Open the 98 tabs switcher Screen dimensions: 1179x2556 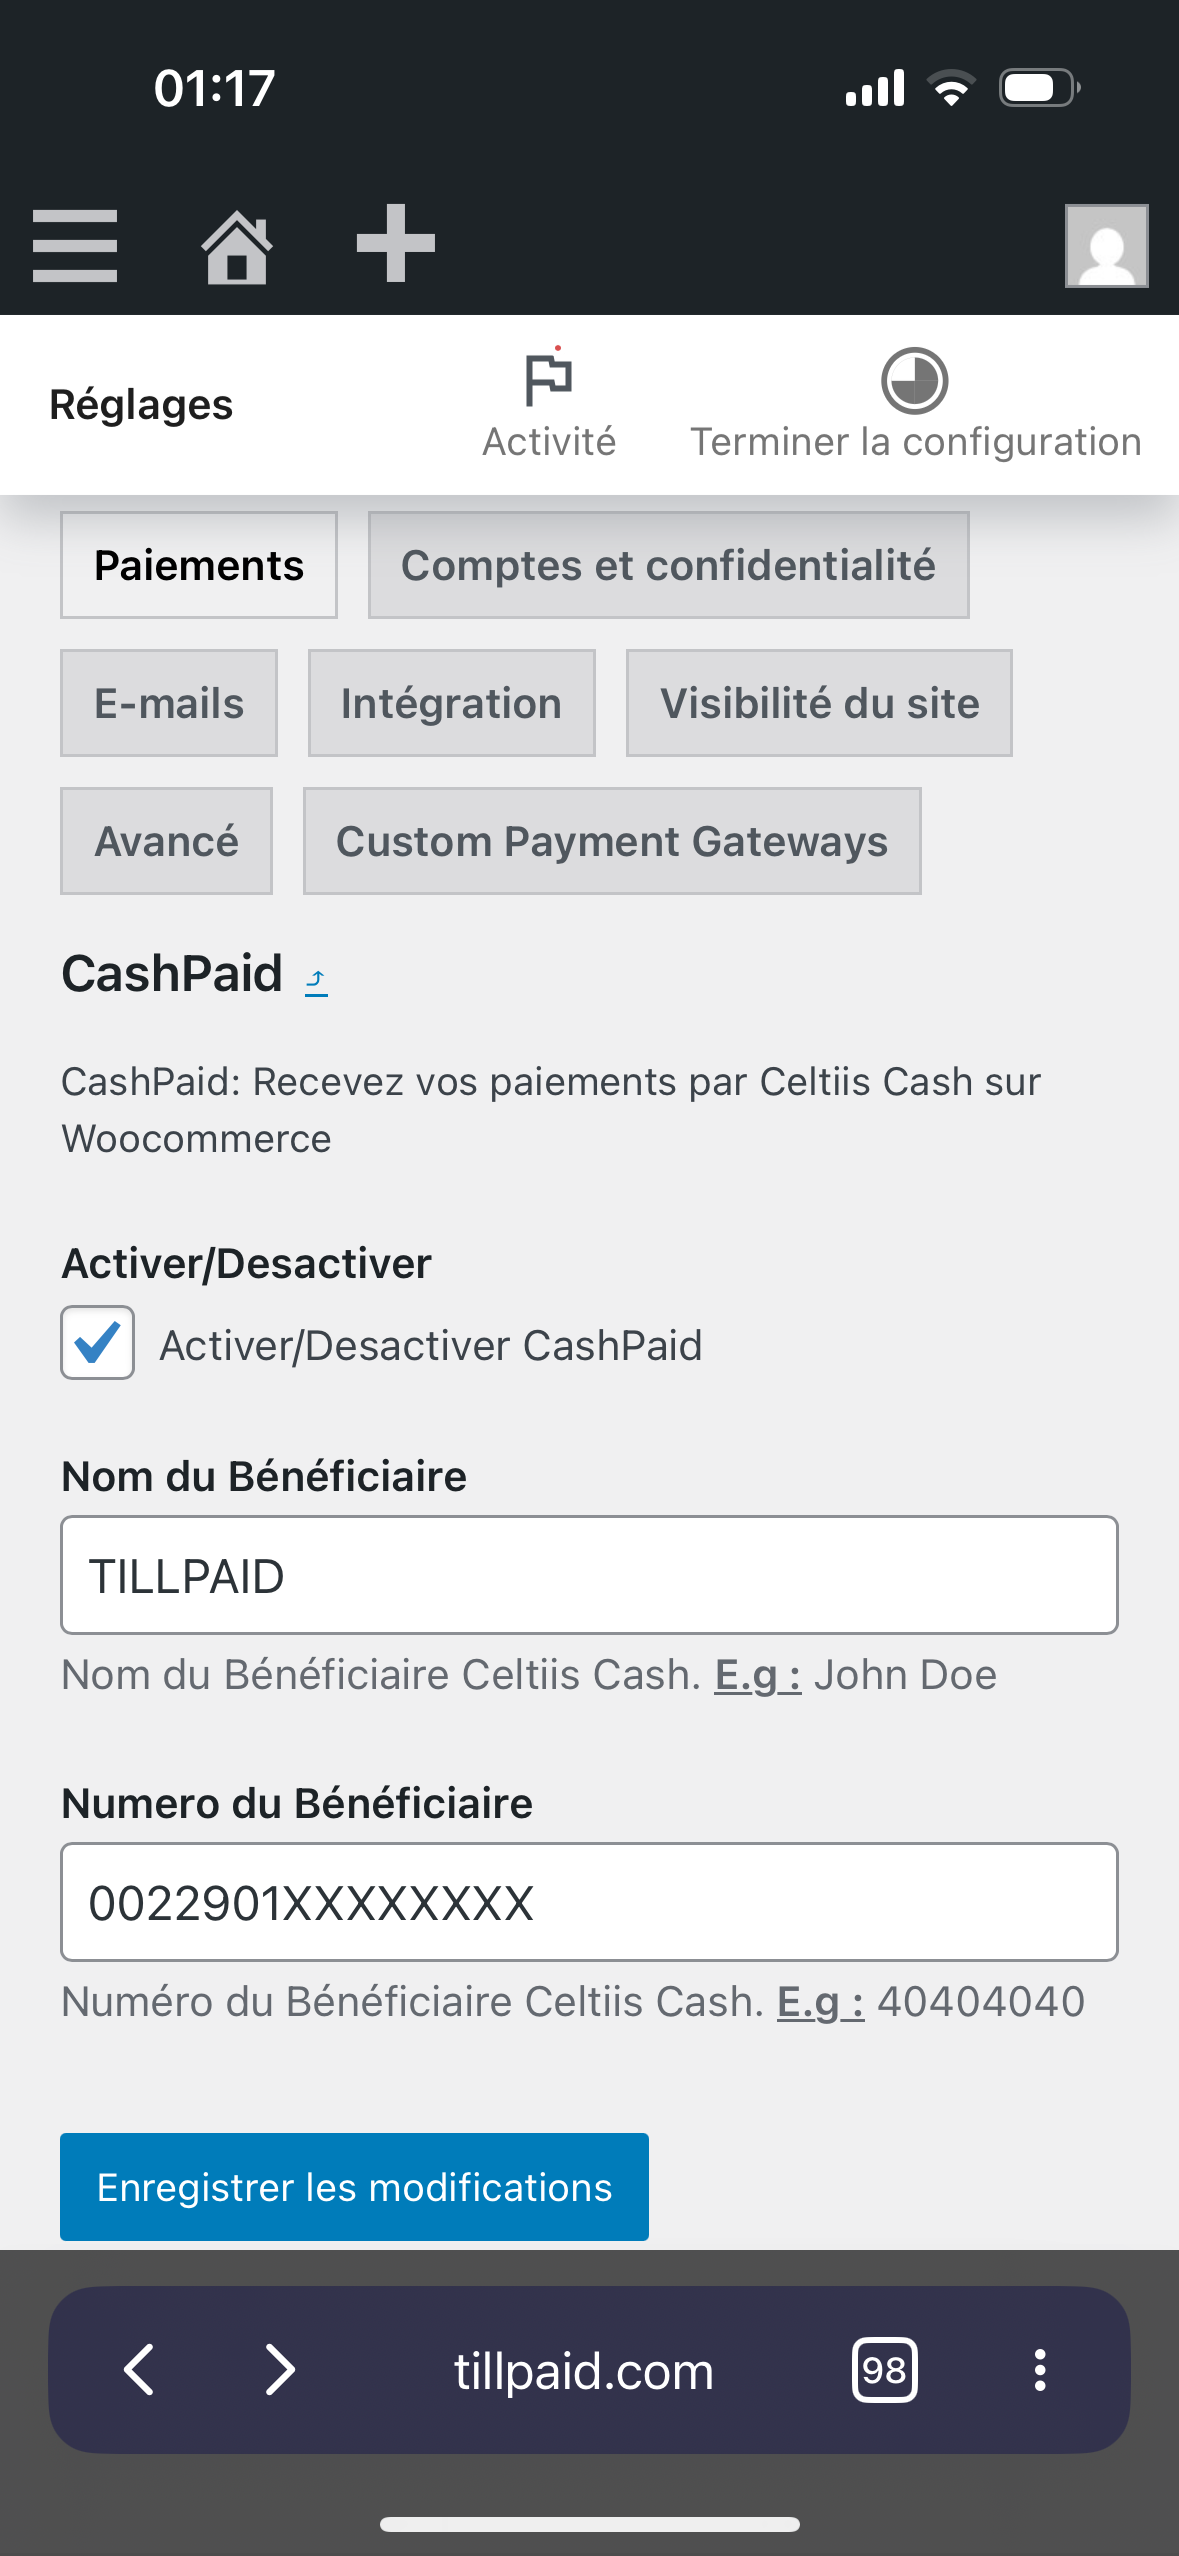point(884,2369)
